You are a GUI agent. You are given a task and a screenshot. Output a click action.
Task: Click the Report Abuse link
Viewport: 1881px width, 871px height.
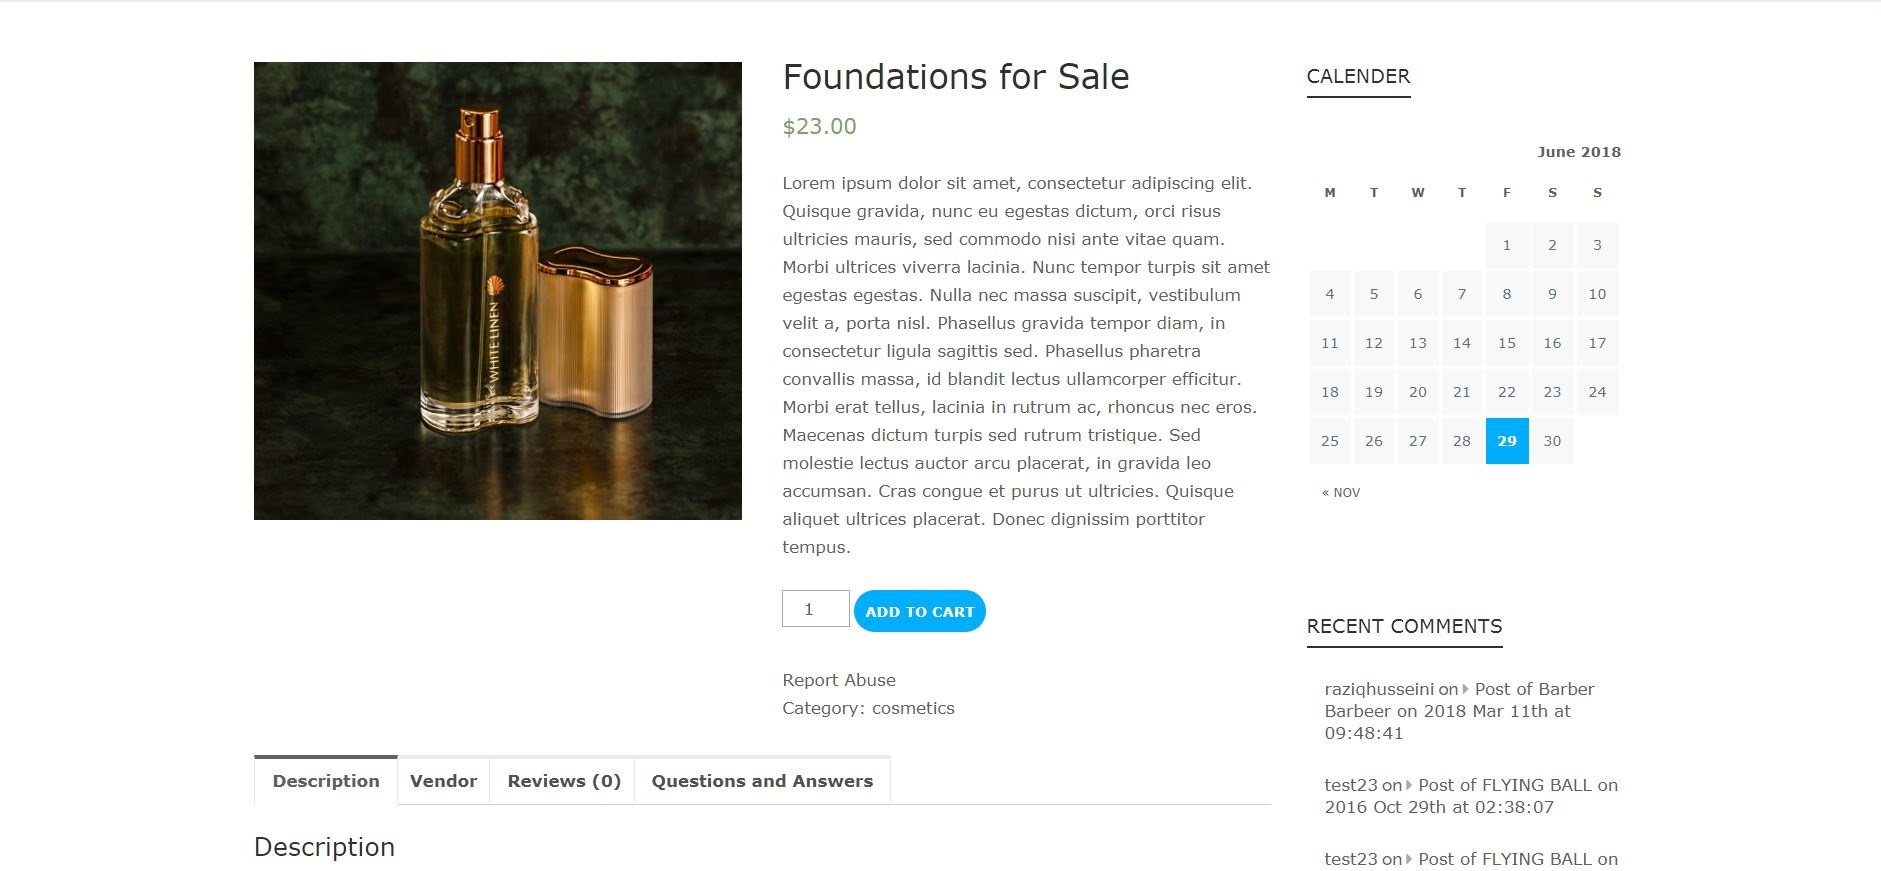pyautogui.click(x=839, y=680)
